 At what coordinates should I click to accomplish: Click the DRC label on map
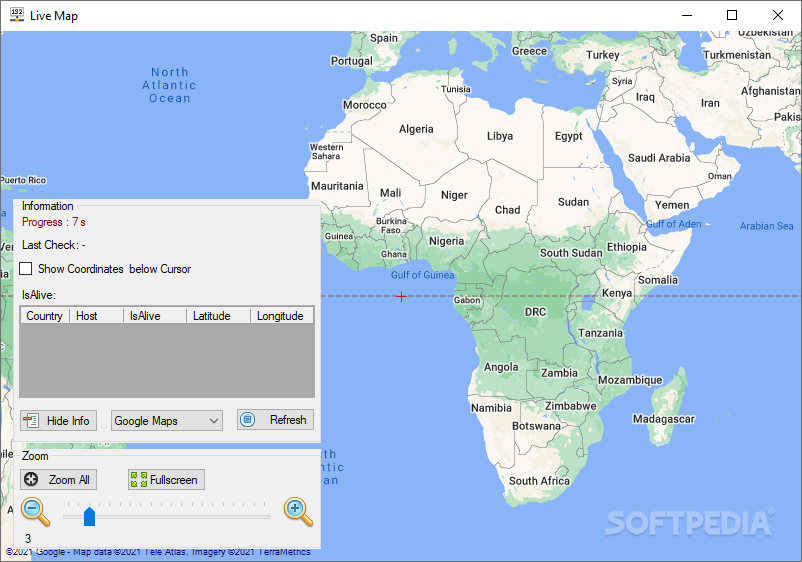[x=536, y=312]
